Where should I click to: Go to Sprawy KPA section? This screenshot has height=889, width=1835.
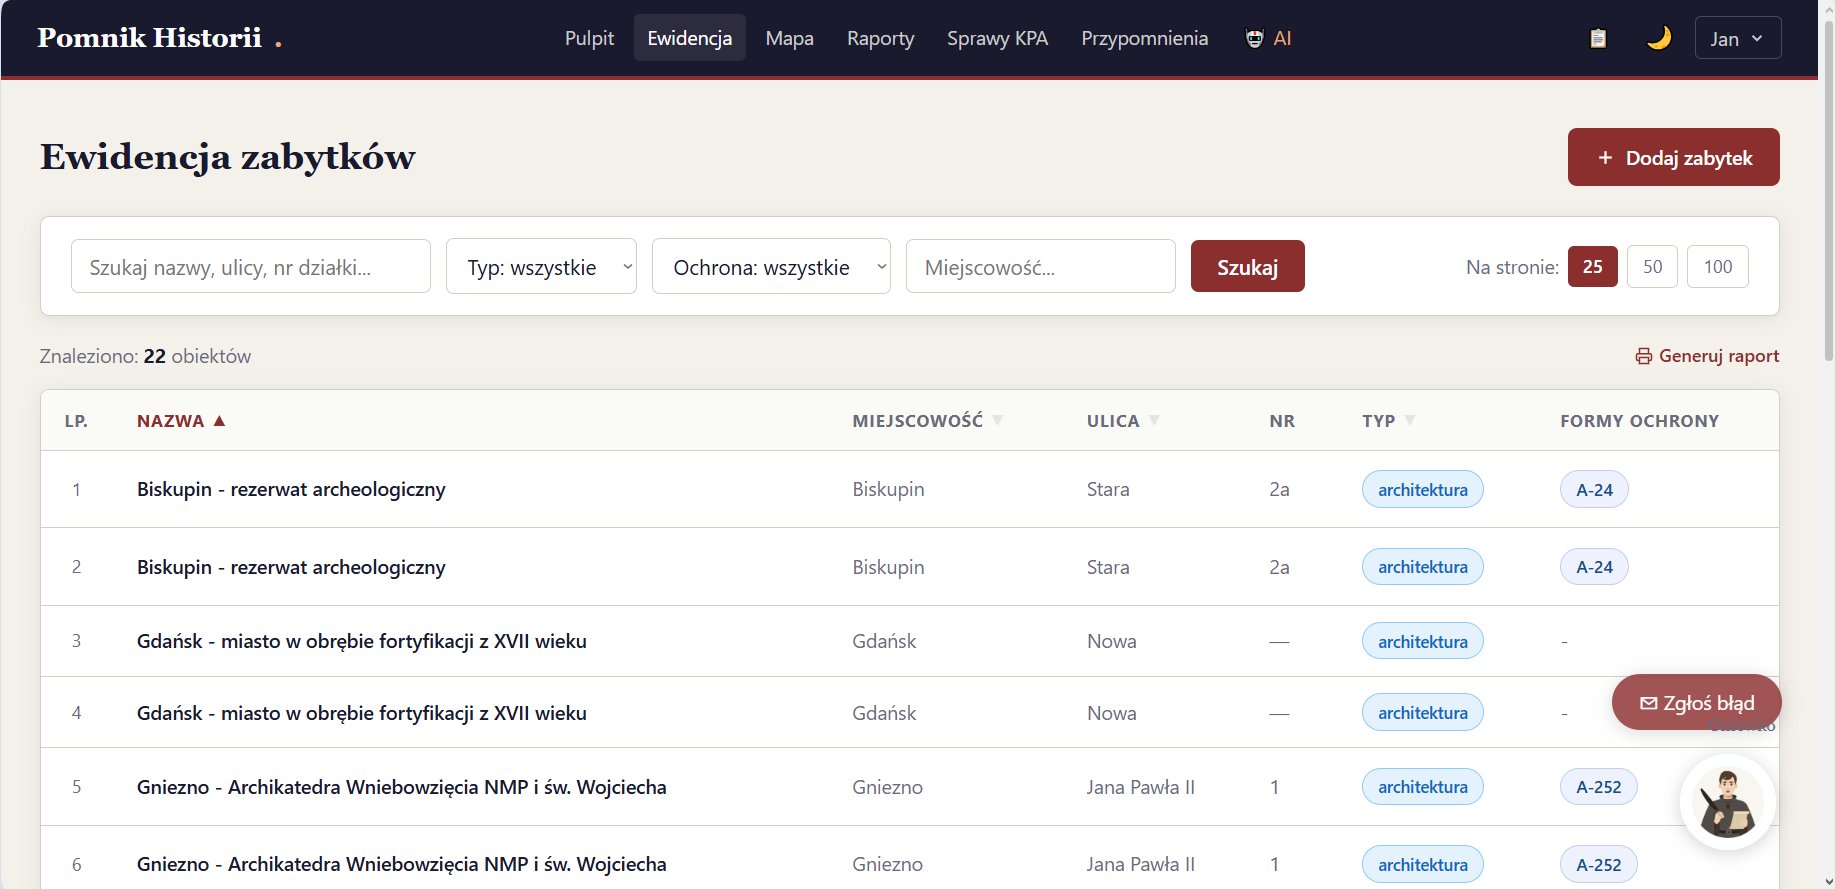click(x=997, y=38)
